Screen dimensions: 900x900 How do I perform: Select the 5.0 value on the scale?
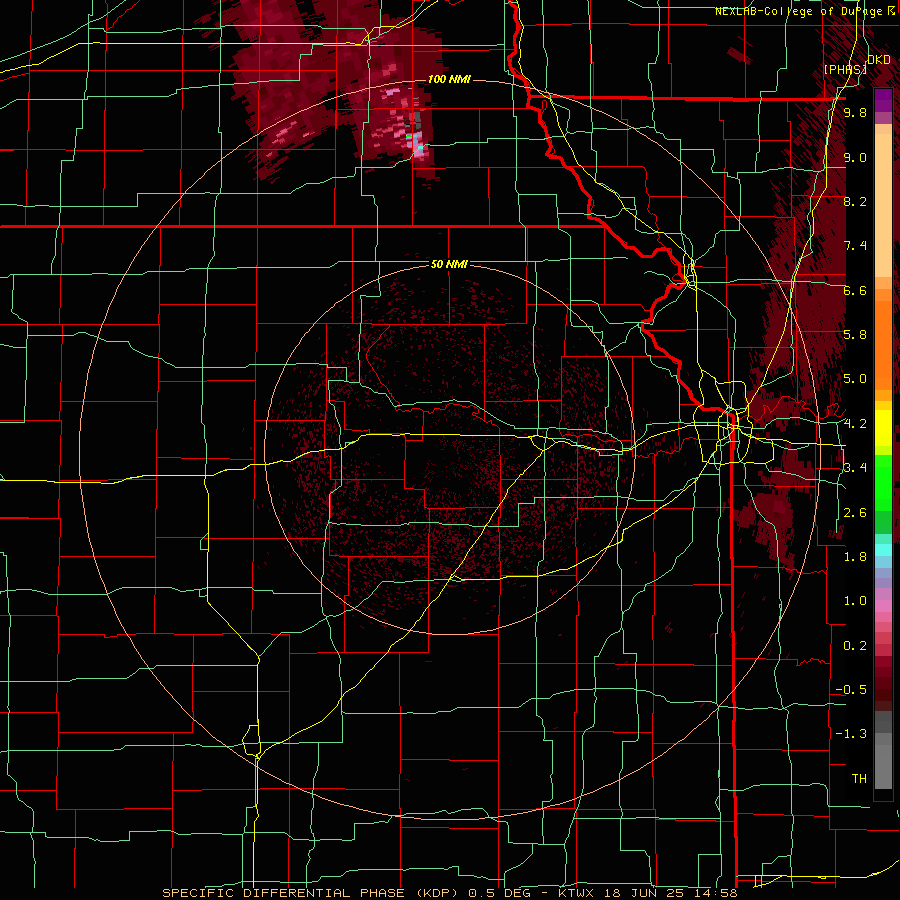pos(855,379)
